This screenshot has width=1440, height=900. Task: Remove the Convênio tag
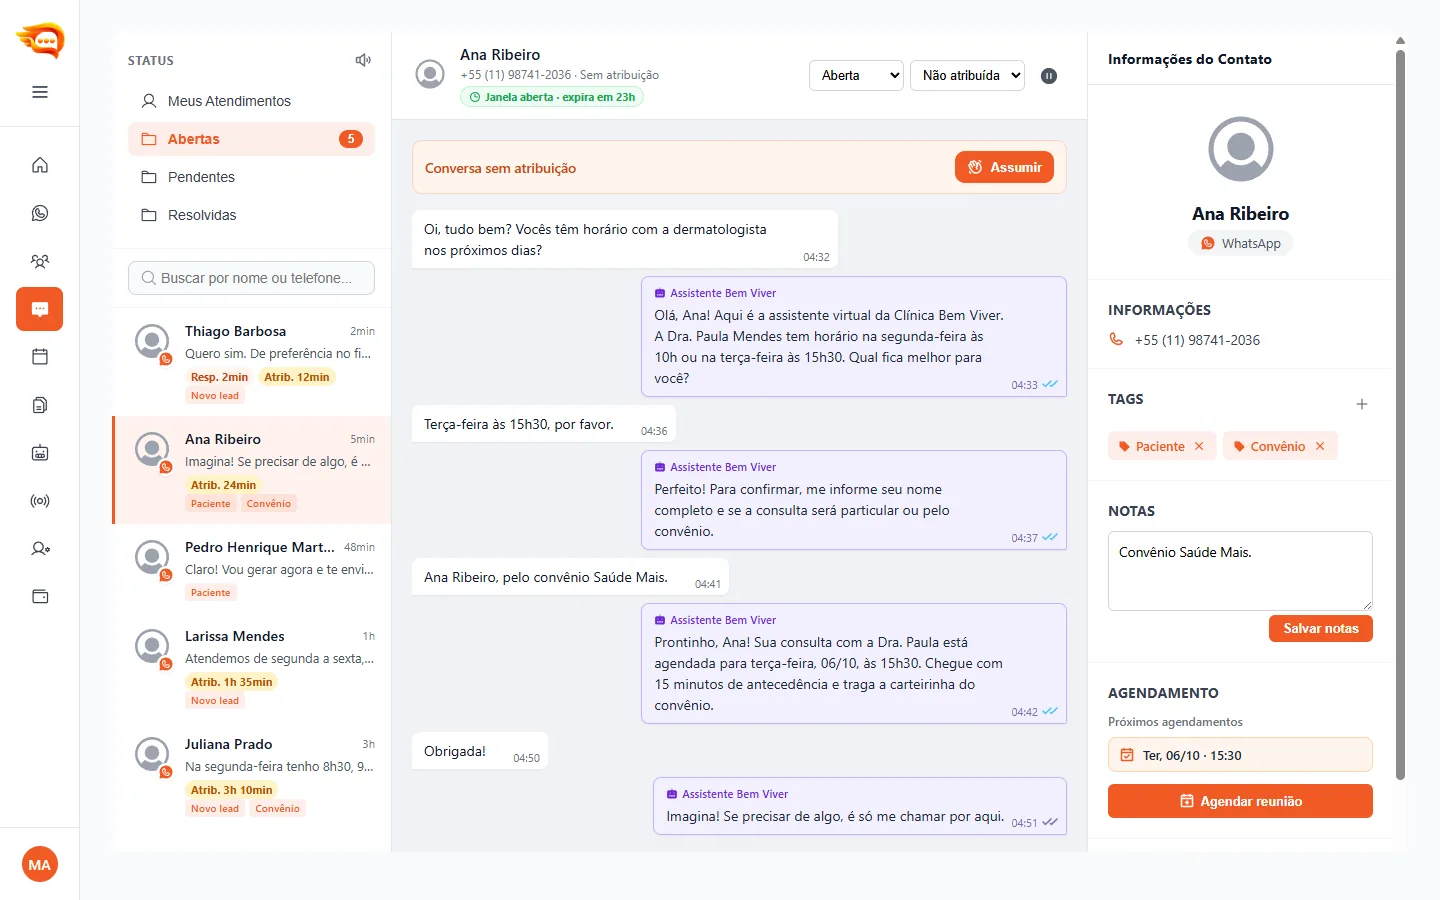[x=1320, y=446]
